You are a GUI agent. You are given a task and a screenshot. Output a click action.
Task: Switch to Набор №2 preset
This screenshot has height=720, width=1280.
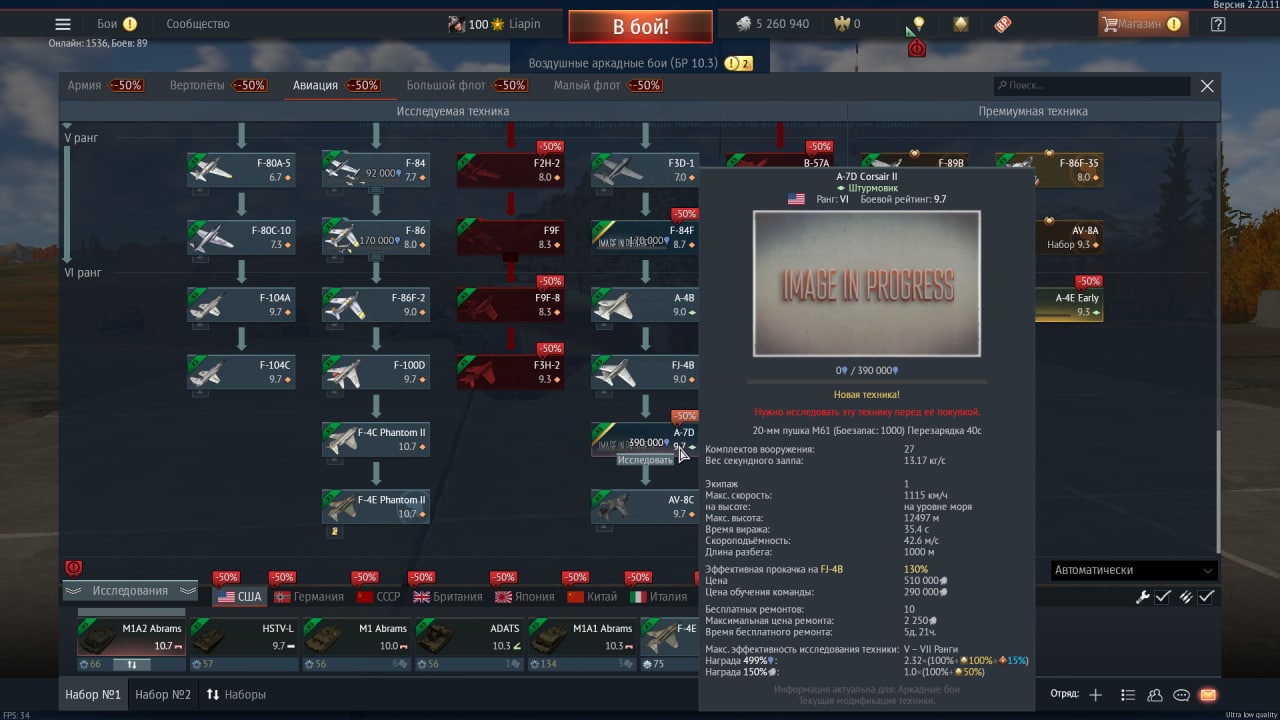point(163,694)
